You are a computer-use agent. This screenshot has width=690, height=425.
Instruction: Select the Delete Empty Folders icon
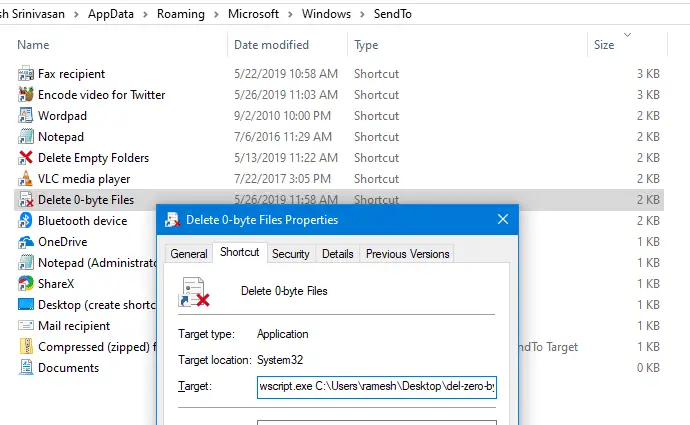(x=26, y=158)
